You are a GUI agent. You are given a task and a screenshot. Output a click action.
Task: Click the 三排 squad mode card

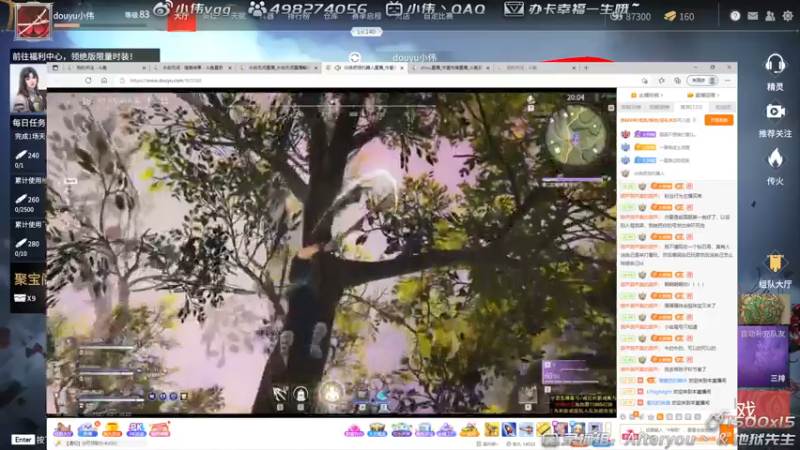pos(763,357)
